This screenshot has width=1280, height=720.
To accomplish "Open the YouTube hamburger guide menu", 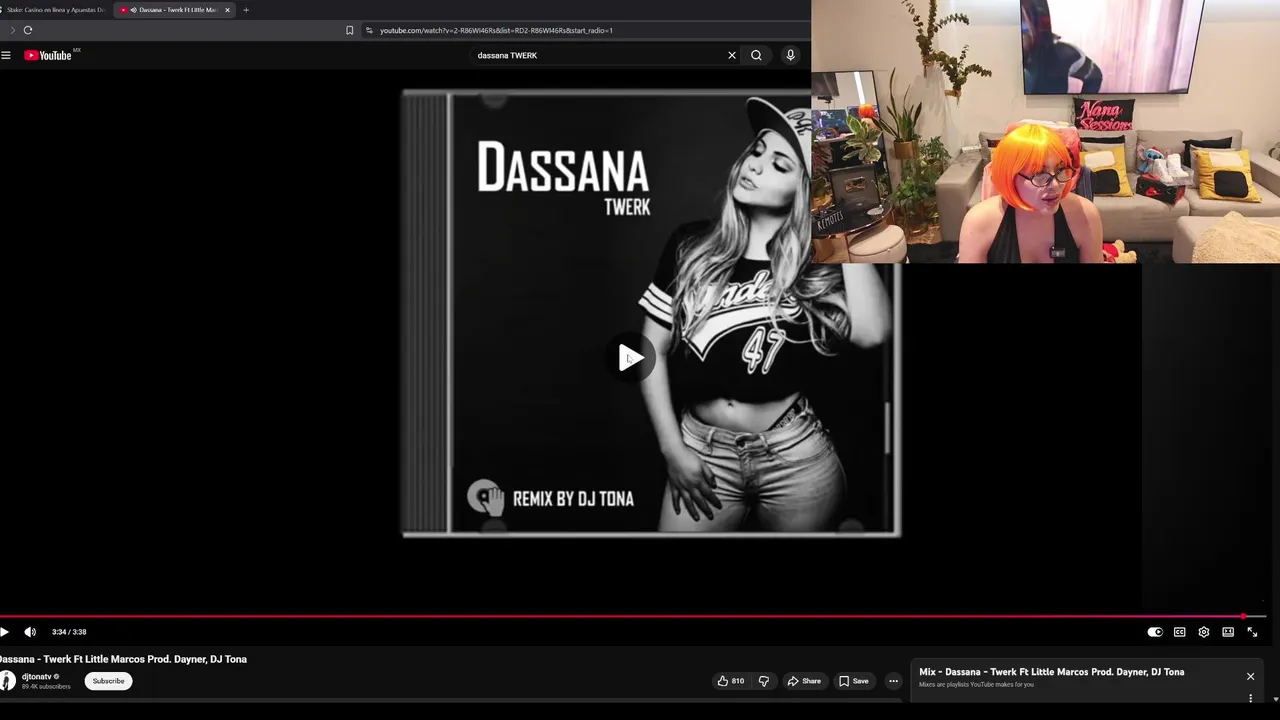I will [6, 55].
